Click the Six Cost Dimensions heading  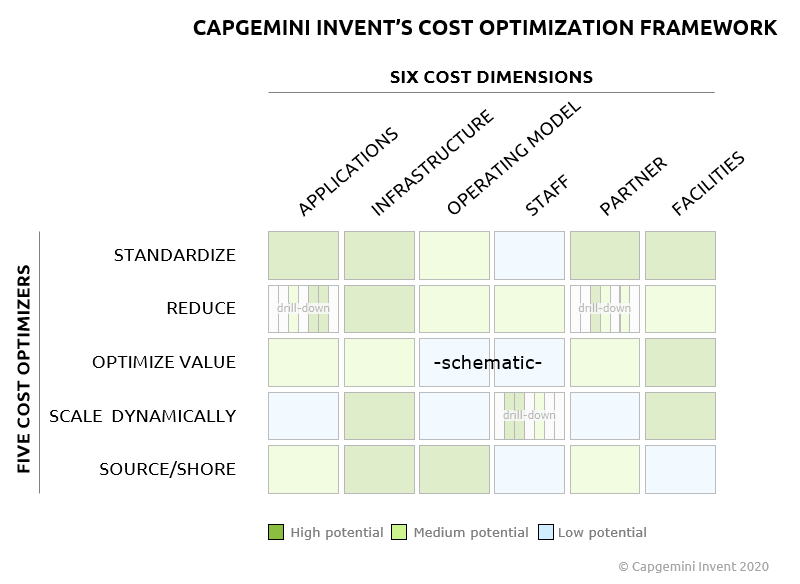tap(491, 77)
